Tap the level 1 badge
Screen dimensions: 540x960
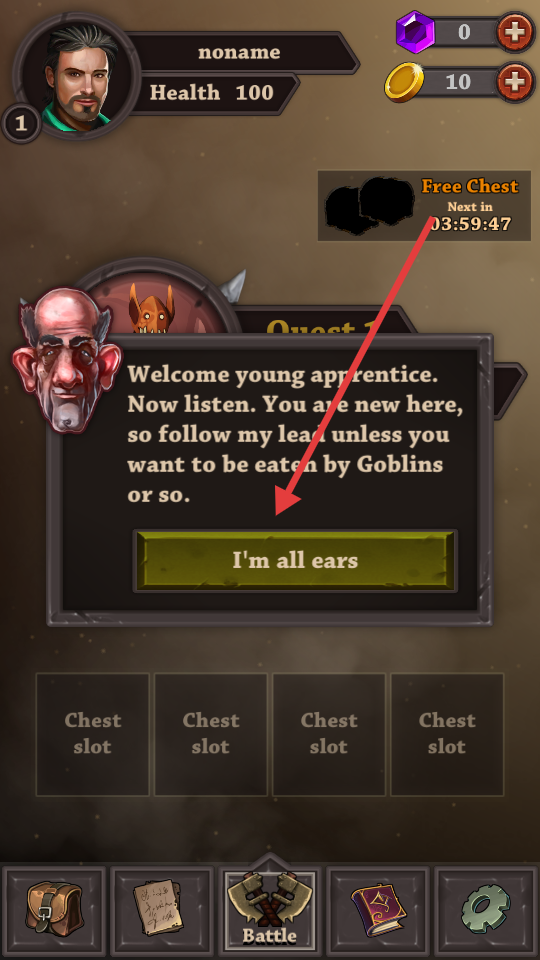pos(21,124)
